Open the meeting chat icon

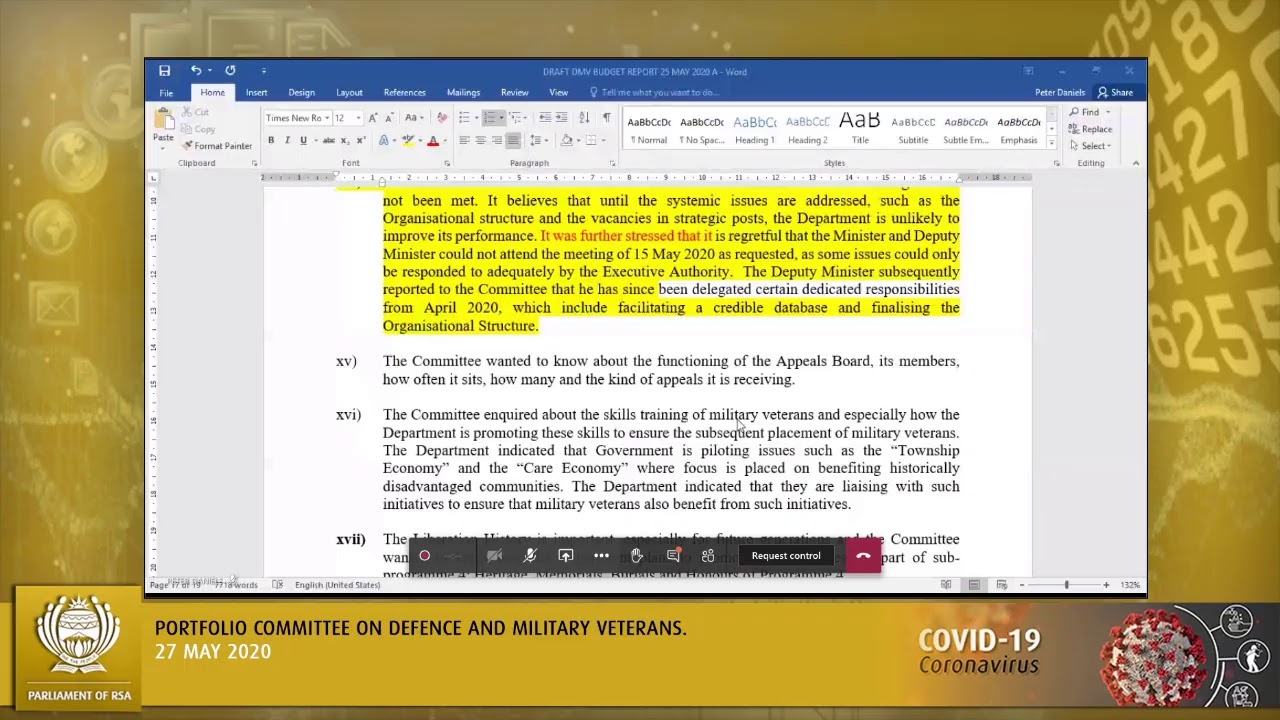click(x=673, y=556)
